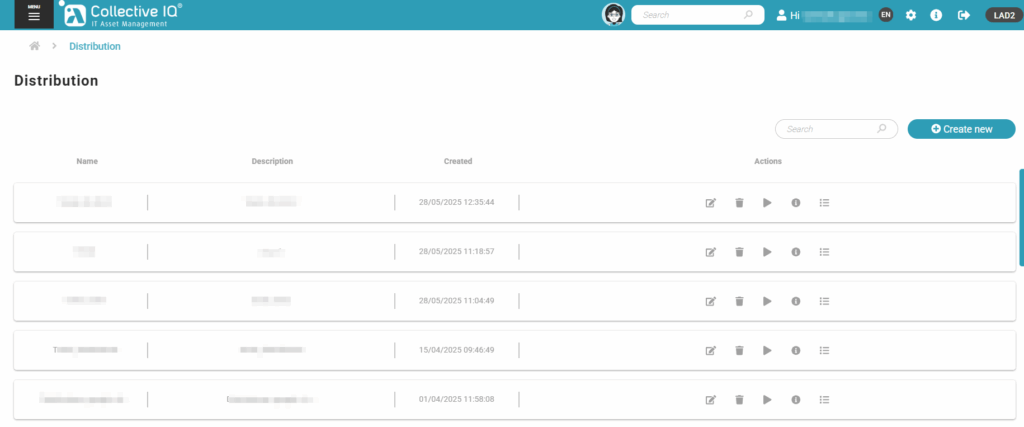Click the Distribution breadcrumb link

94,46
